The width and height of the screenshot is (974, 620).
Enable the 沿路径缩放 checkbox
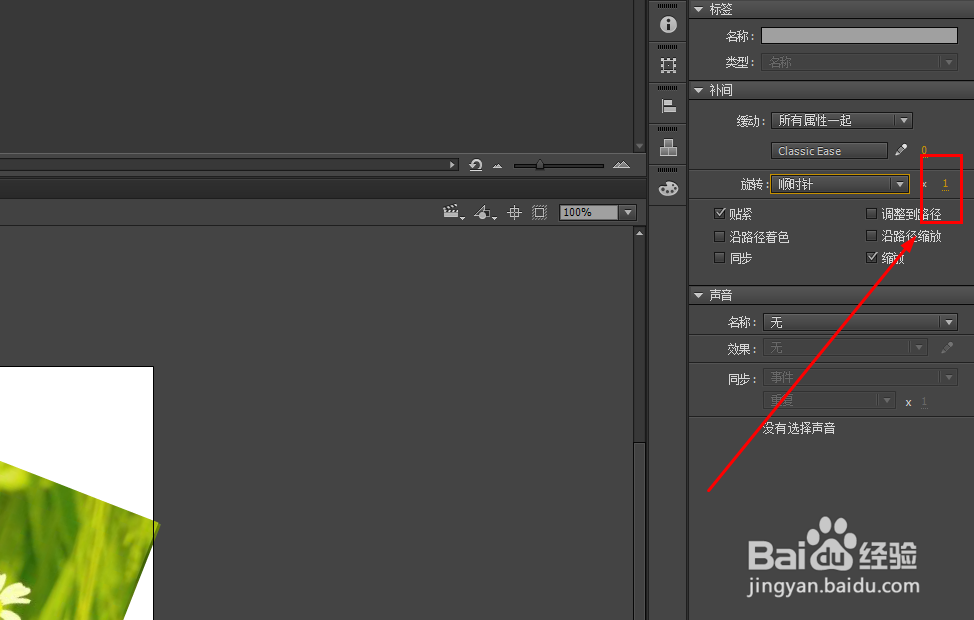pyautogui.click(x=872, y=235)
